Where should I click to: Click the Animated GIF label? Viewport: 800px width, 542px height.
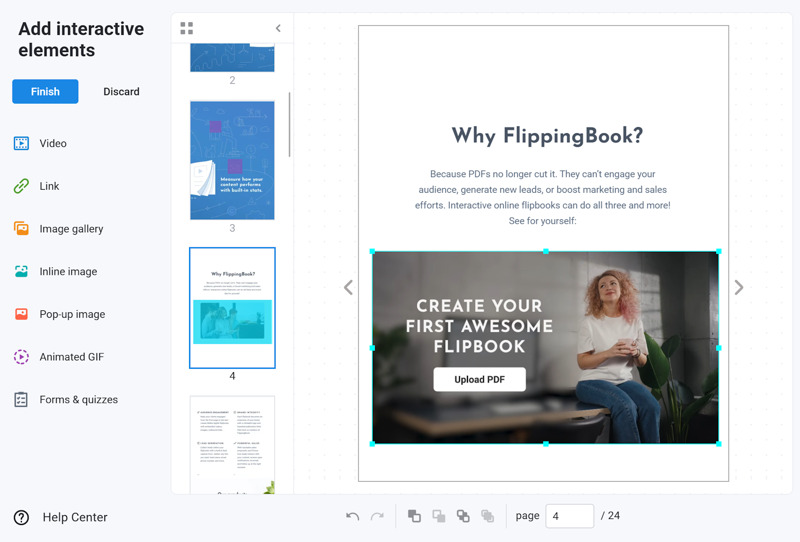coord(72,357)
